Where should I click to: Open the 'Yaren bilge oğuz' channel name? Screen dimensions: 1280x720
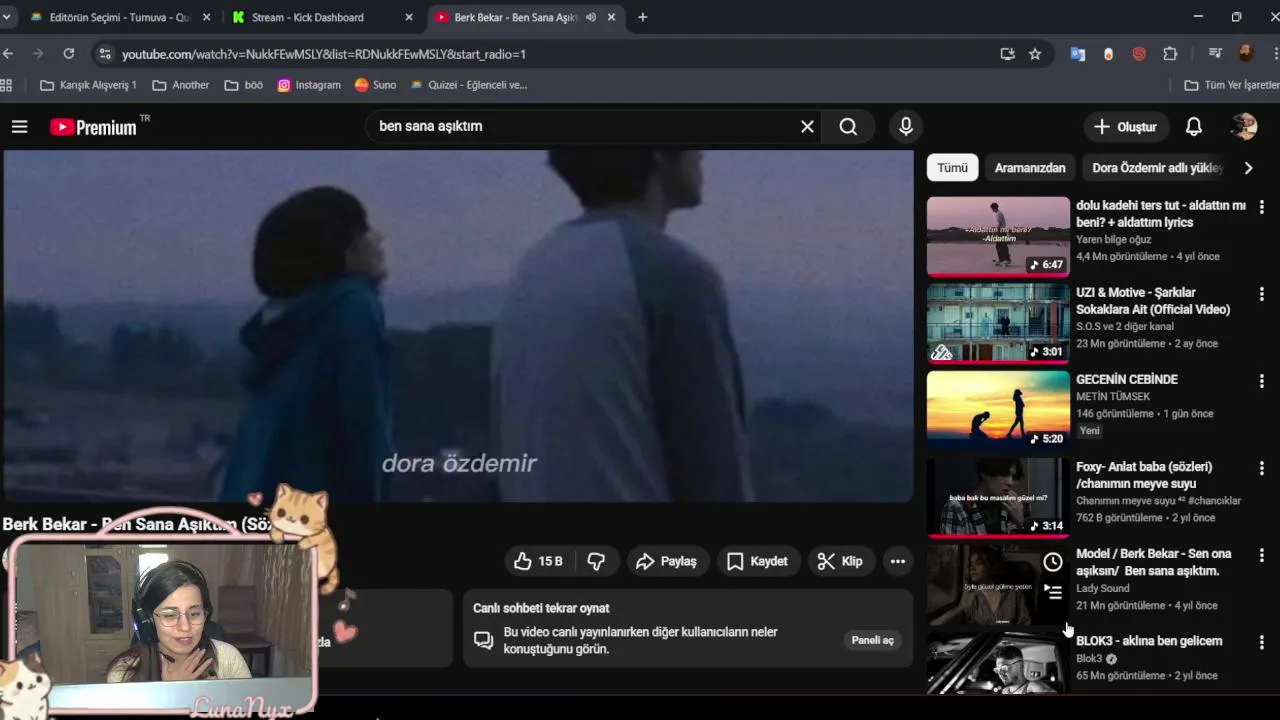(x=1113, y=240)
